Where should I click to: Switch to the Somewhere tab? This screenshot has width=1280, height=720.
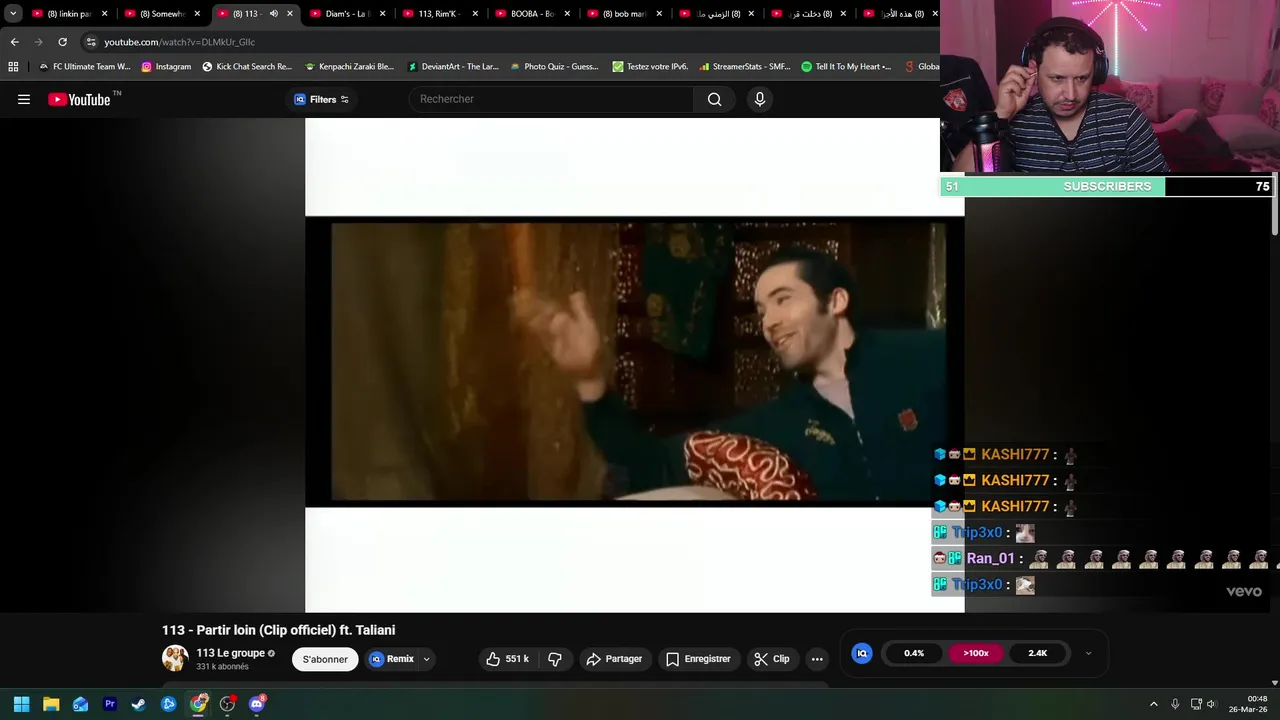tap(163, 14)
